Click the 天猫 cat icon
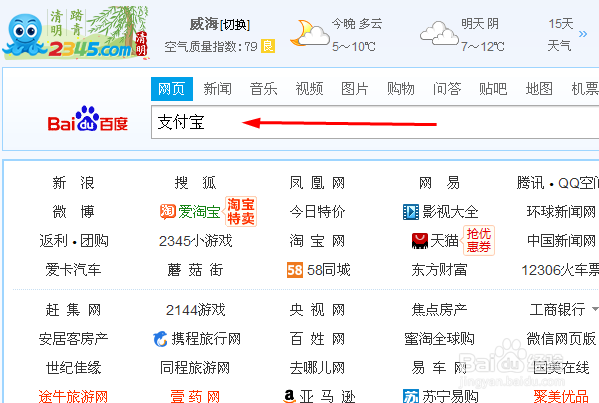 (x=419, y=241)
